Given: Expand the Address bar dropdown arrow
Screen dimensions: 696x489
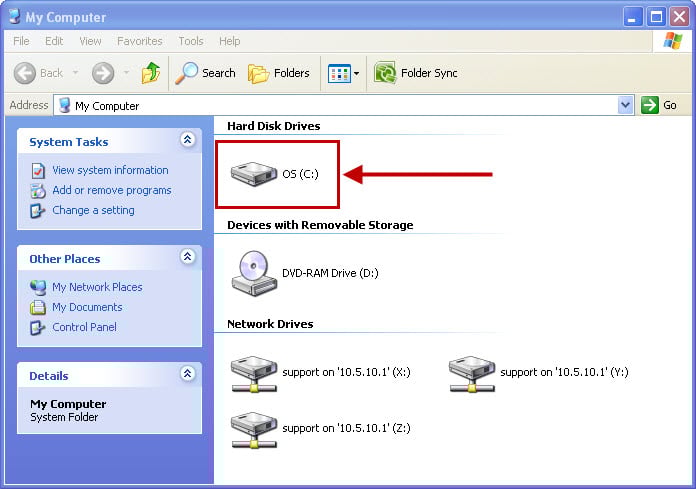Looking at the screenshot, I should point(625,105).
